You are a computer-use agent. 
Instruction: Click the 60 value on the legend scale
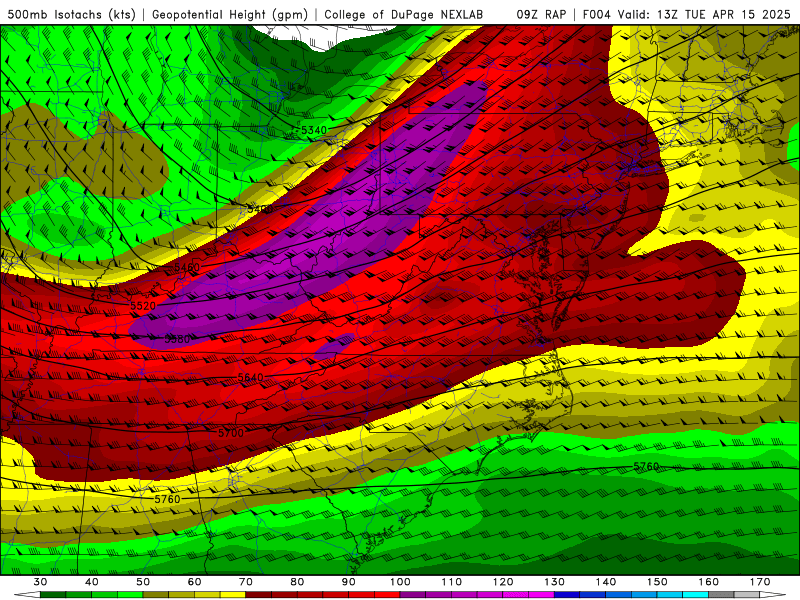(x=194, y=582)
